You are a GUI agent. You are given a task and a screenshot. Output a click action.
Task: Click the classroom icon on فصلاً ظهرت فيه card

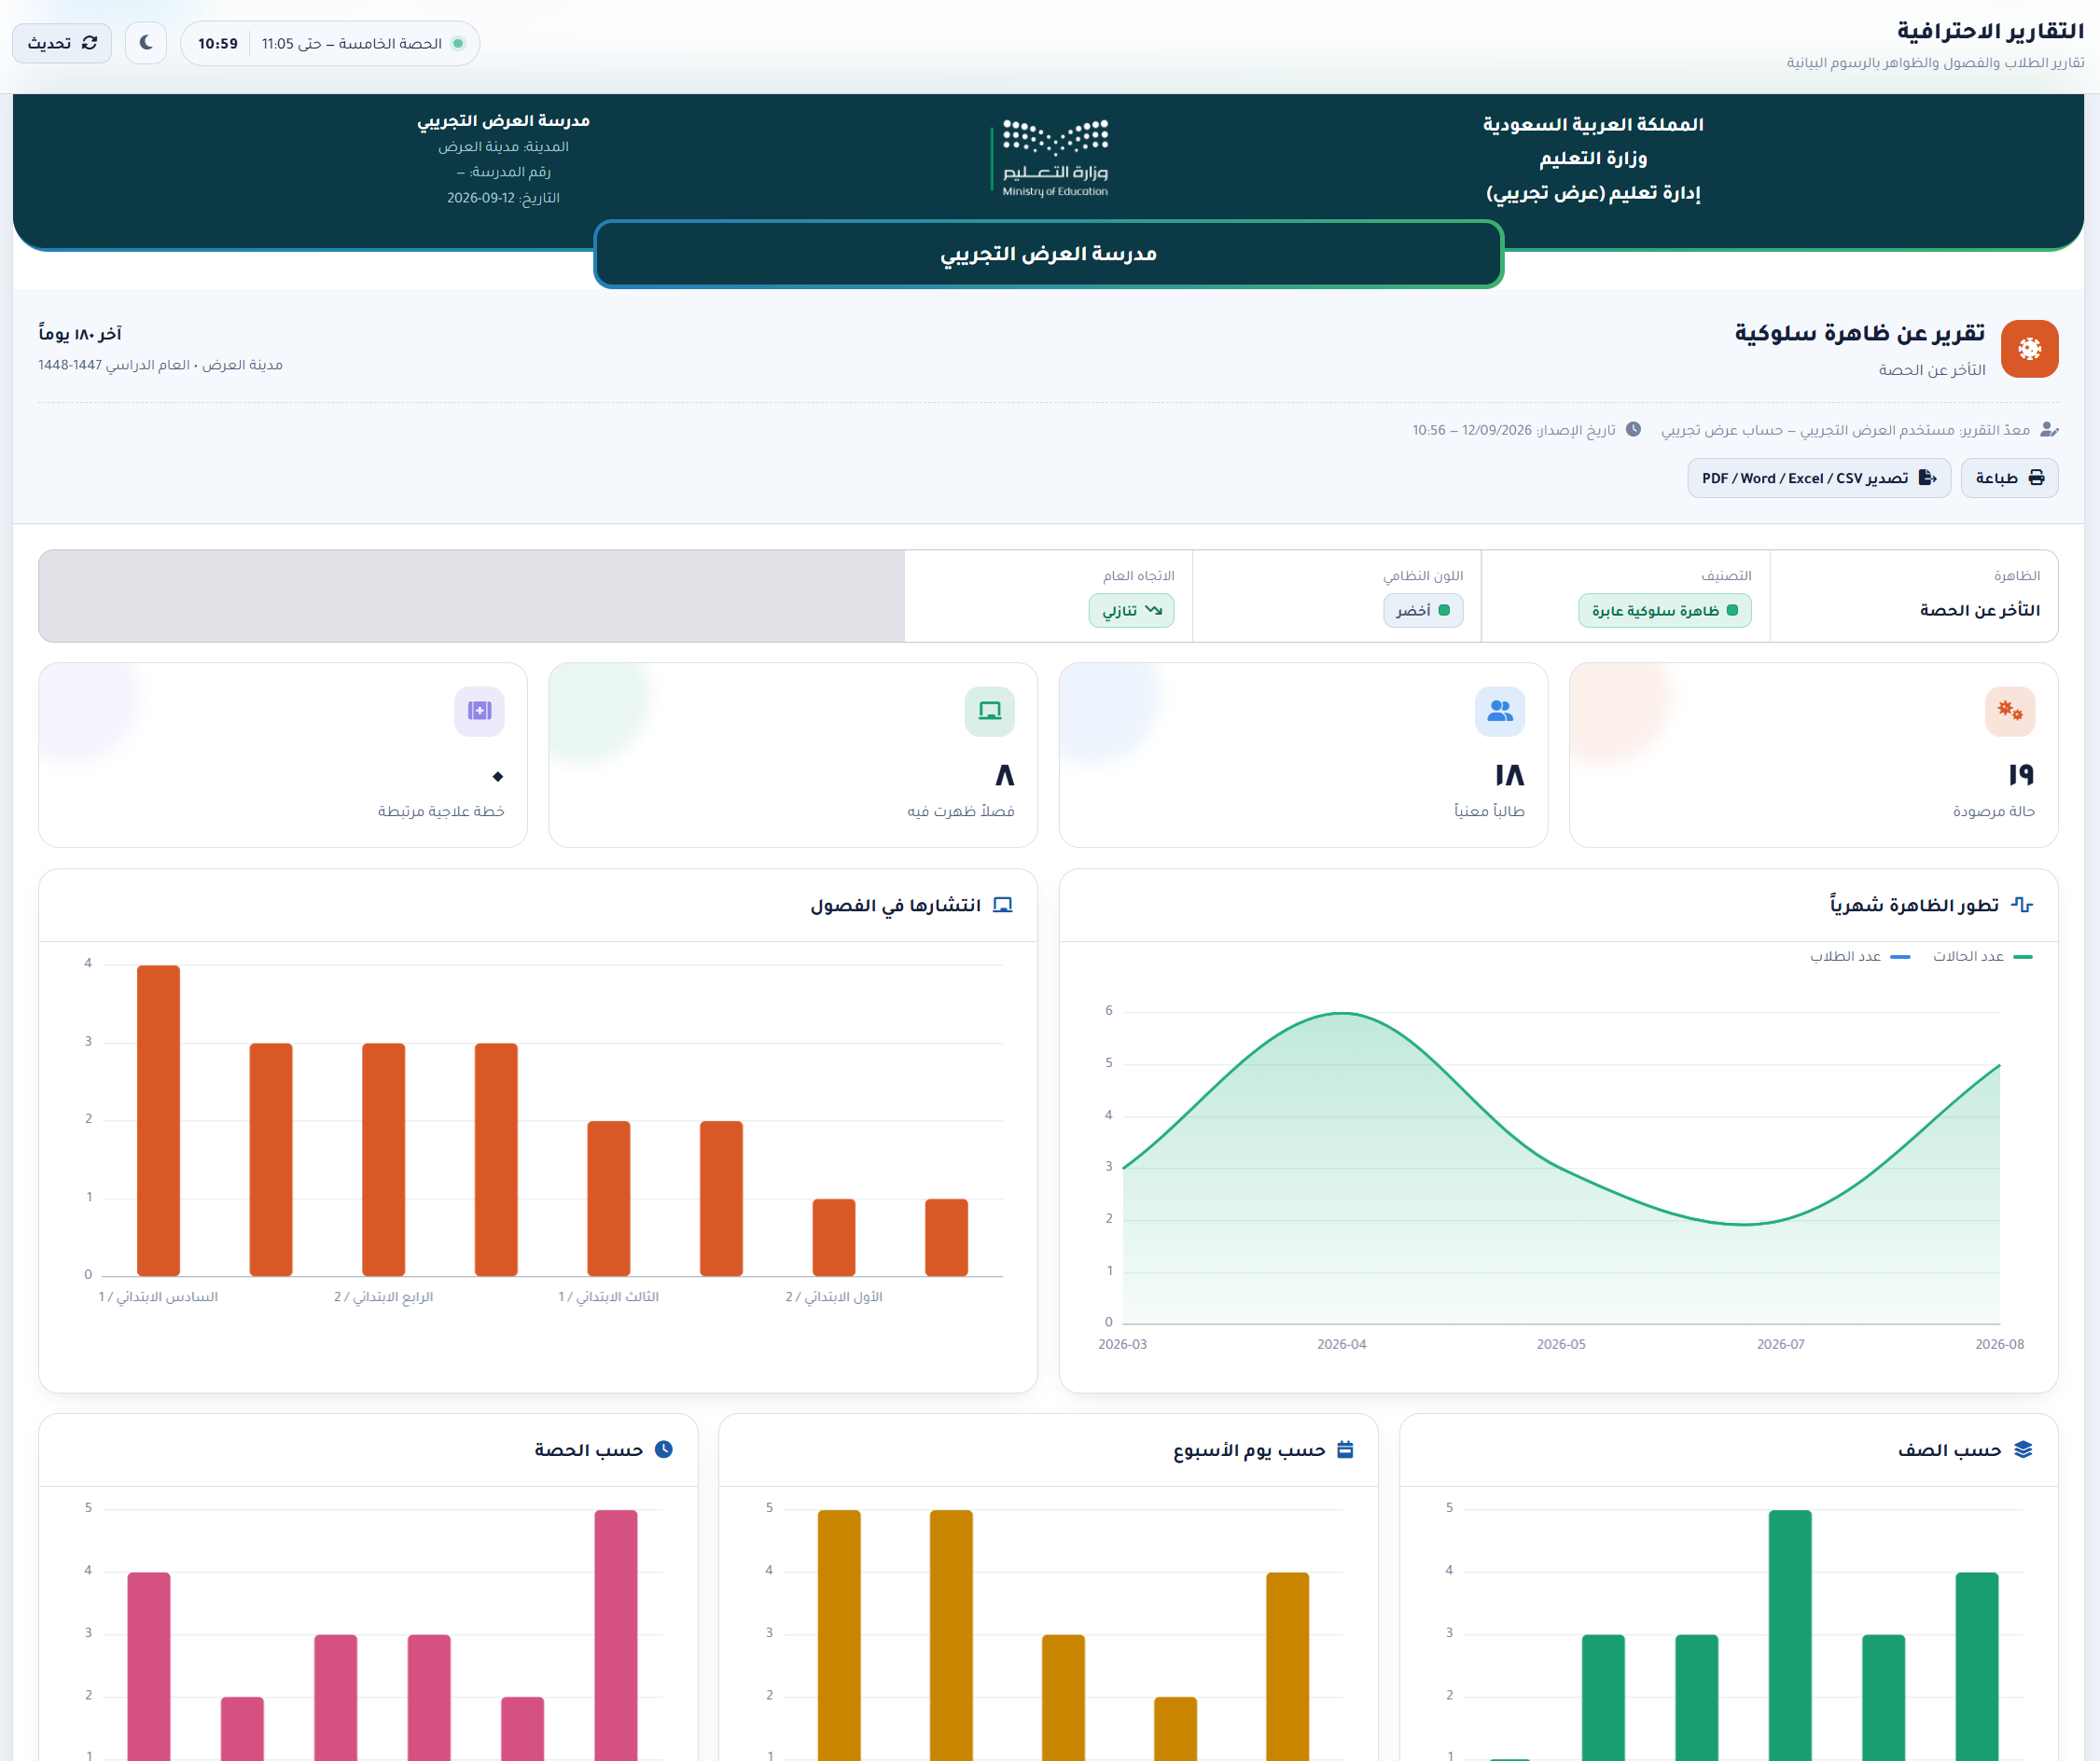[x=989, y=711]
